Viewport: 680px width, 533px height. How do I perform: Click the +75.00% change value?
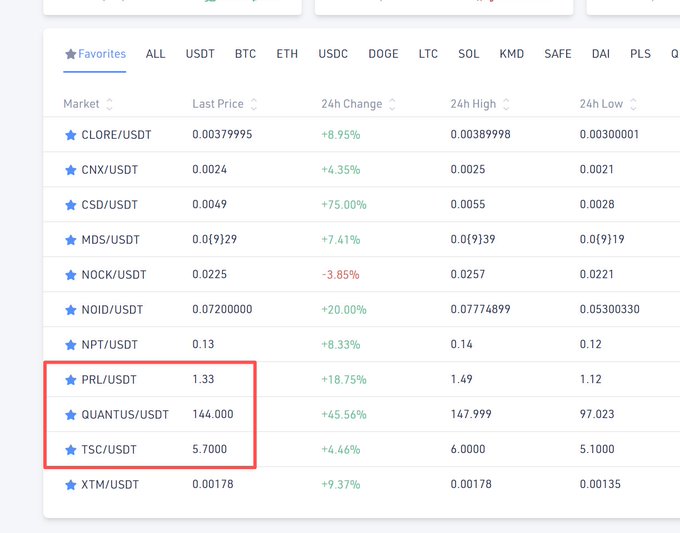[344, 205]
